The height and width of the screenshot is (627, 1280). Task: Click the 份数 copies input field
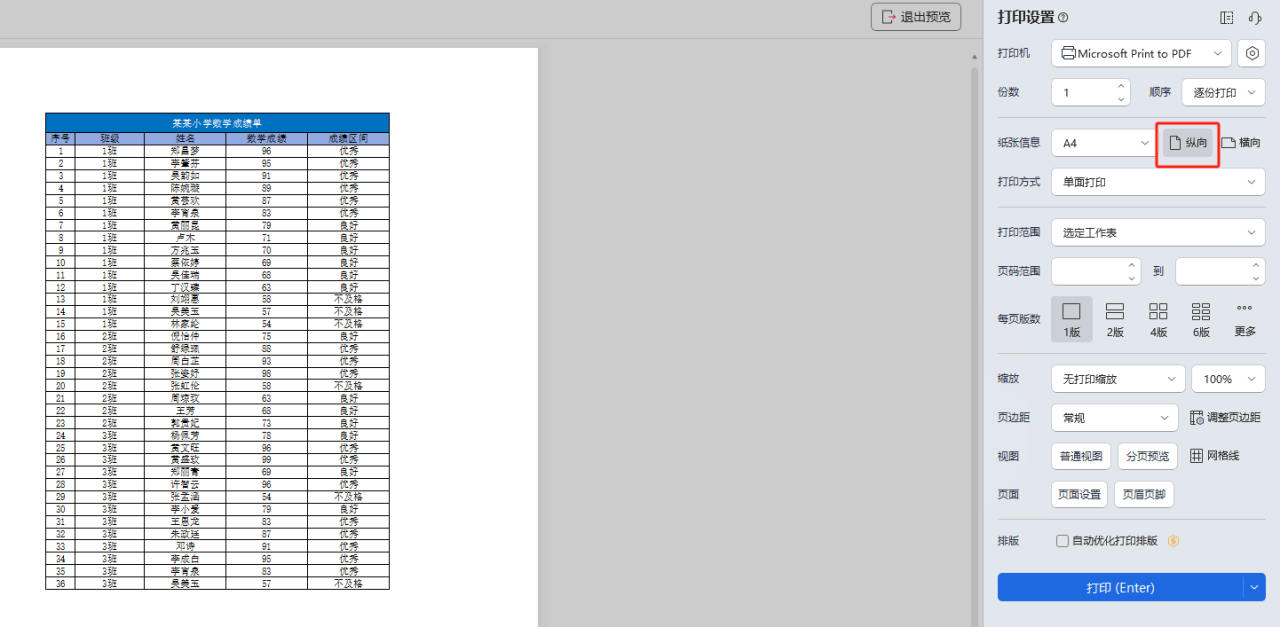pos(1084,92)
